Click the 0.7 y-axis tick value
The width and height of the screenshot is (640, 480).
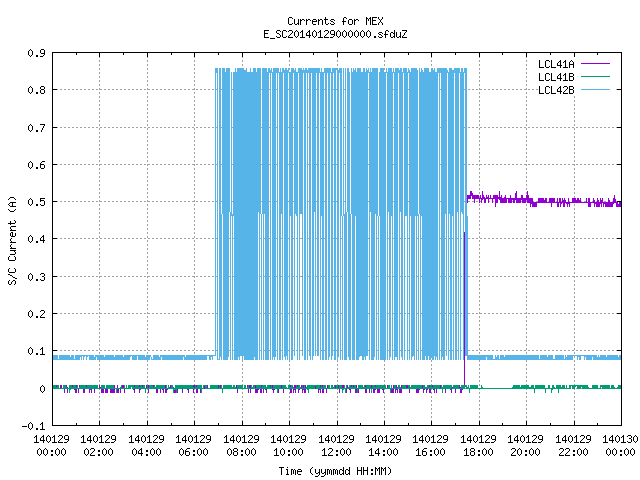[x=37, y=128]
